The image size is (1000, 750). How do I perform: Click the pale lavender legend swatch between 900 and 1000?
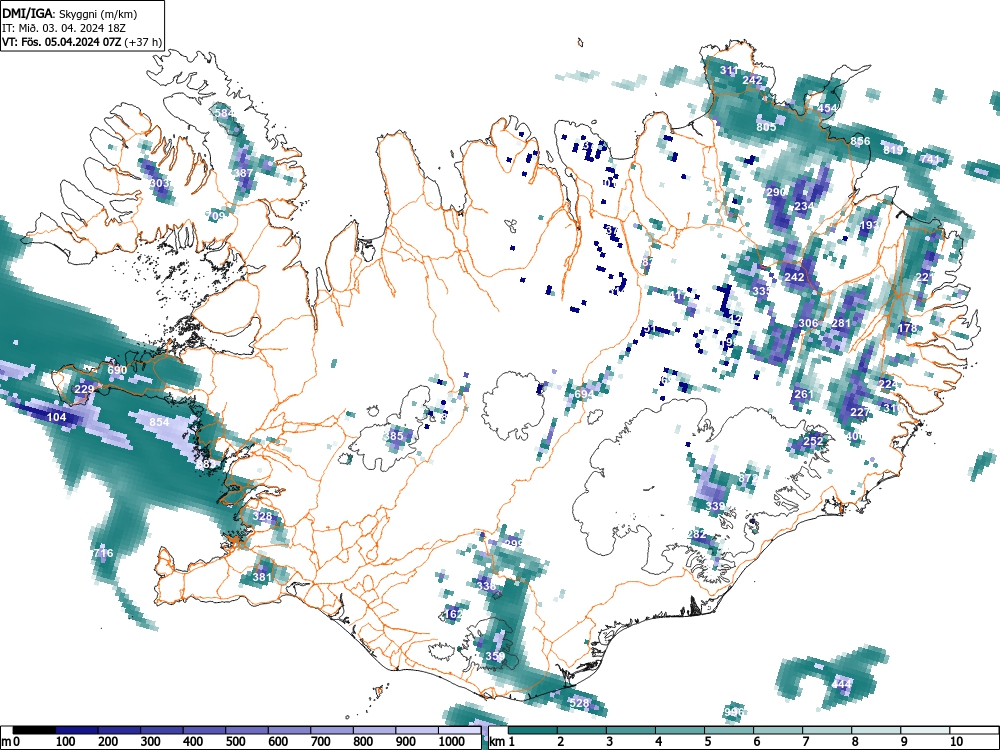(x=418, y=730)
